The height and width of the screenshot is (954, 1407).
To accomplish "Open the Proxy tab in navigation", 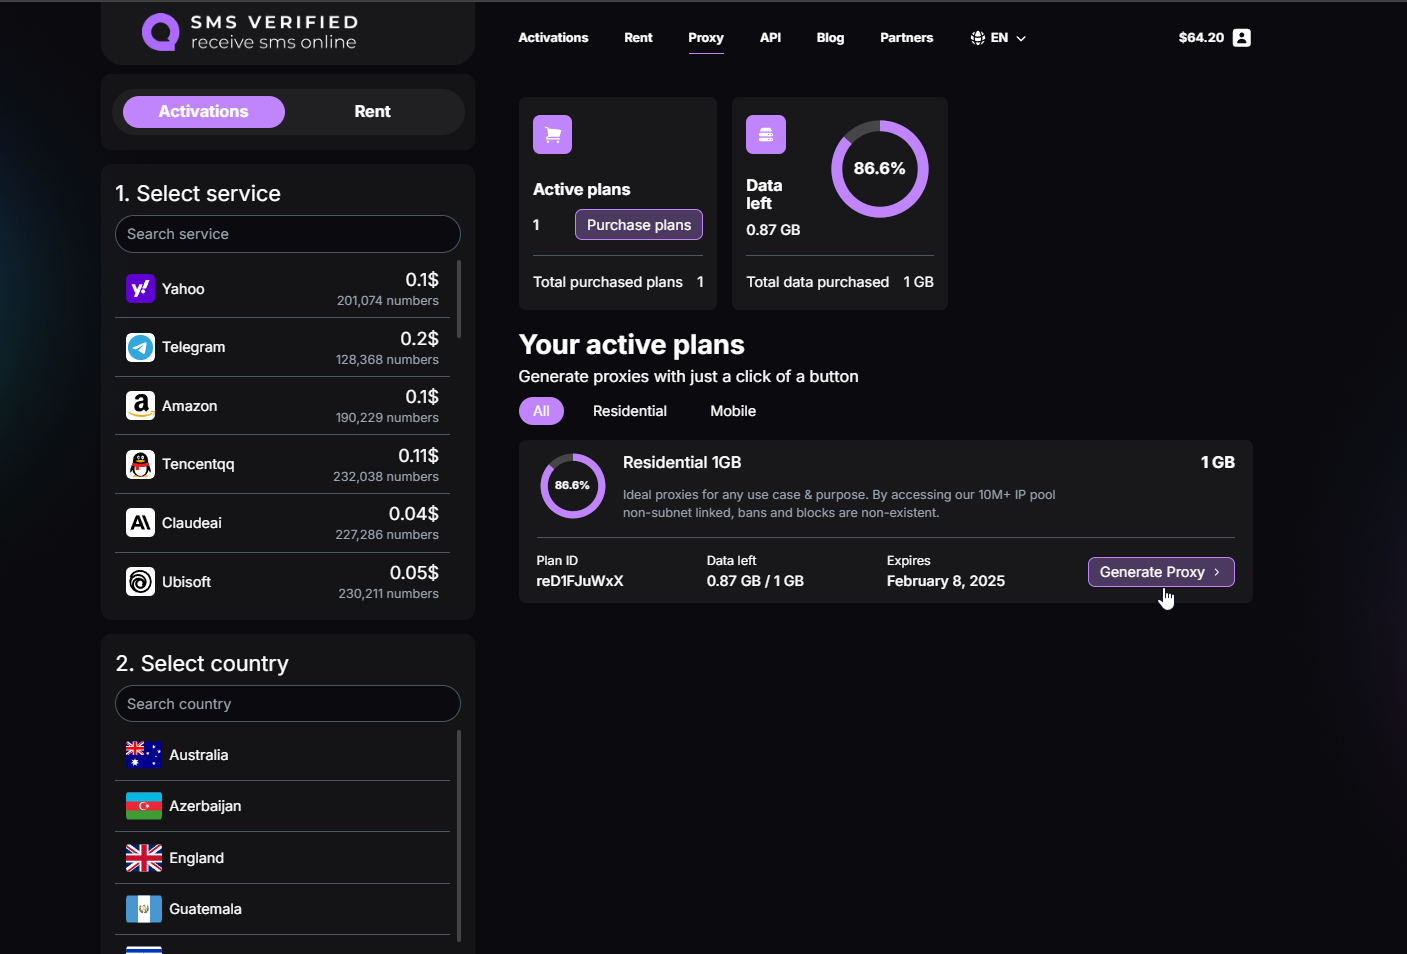I will [x=705, y=38].
